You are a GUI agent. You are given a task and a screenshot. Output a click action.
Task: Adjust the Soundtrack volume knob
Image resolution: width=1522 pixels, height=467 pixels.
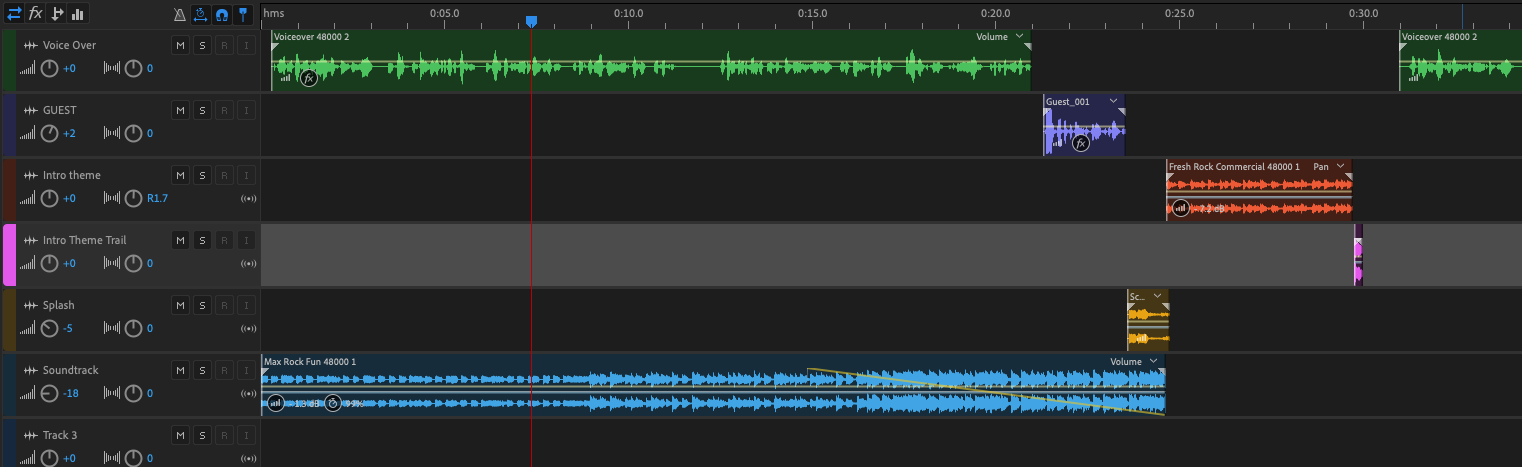(49, 394)
